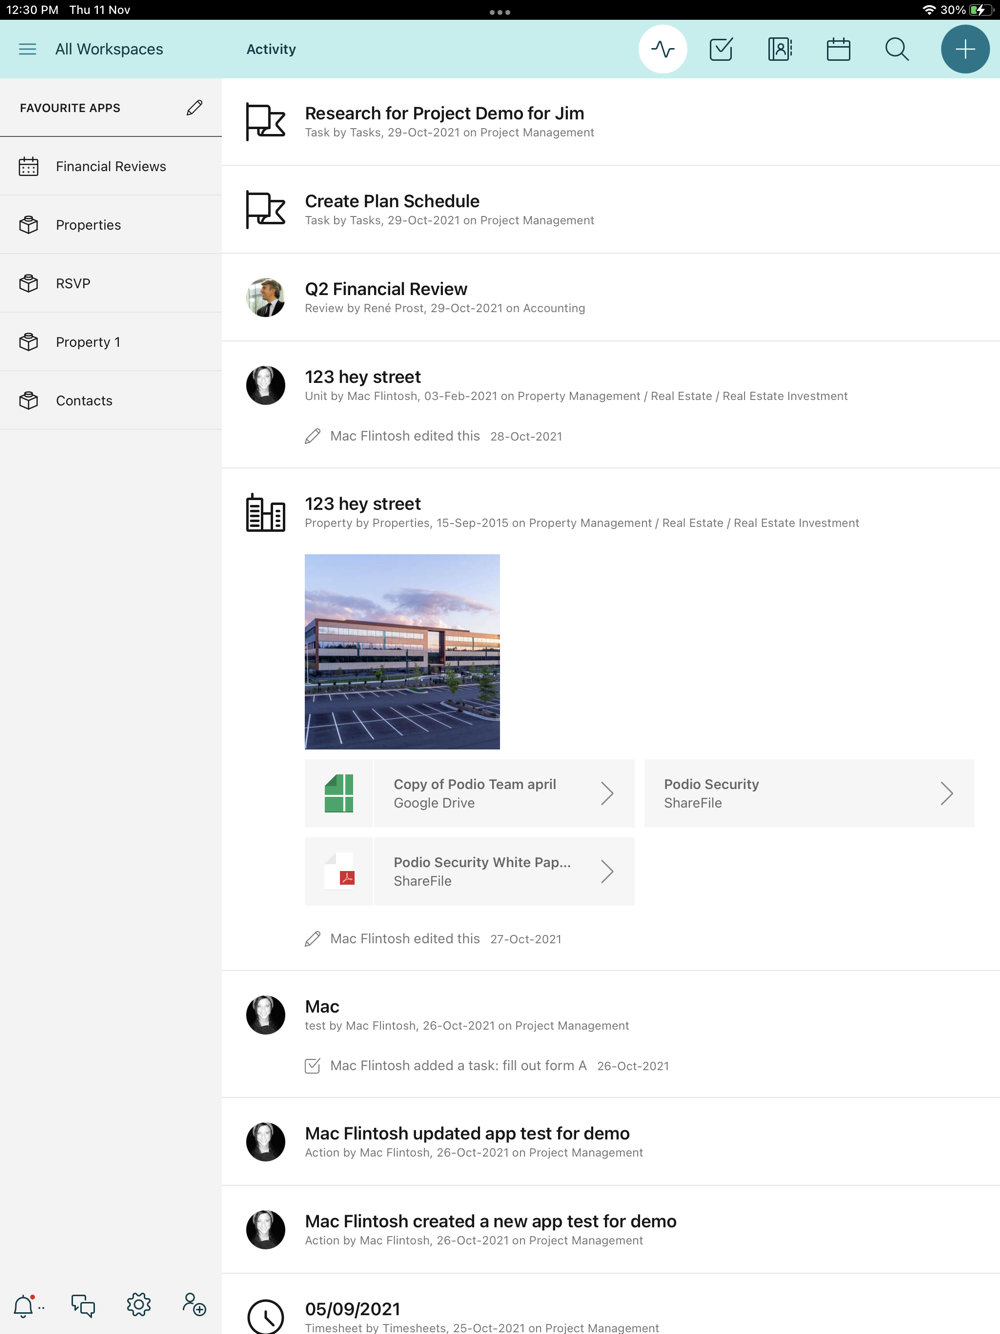Tap the plus create button
Screen dimensions: 1000x1334
click(x=965, y=49)
